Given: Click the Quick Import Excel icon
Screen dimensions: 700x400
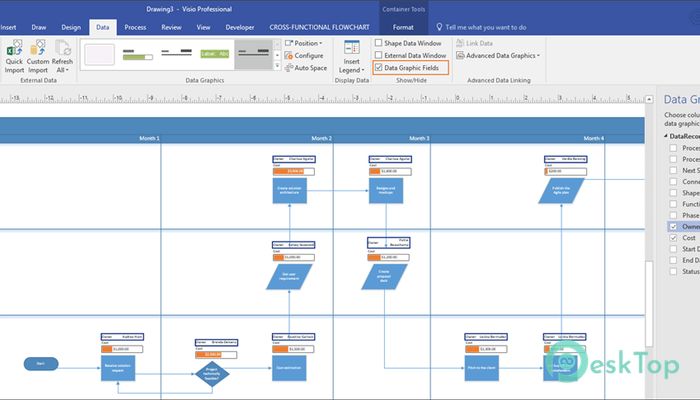Looking at the screenshot, I should point(14,48).
